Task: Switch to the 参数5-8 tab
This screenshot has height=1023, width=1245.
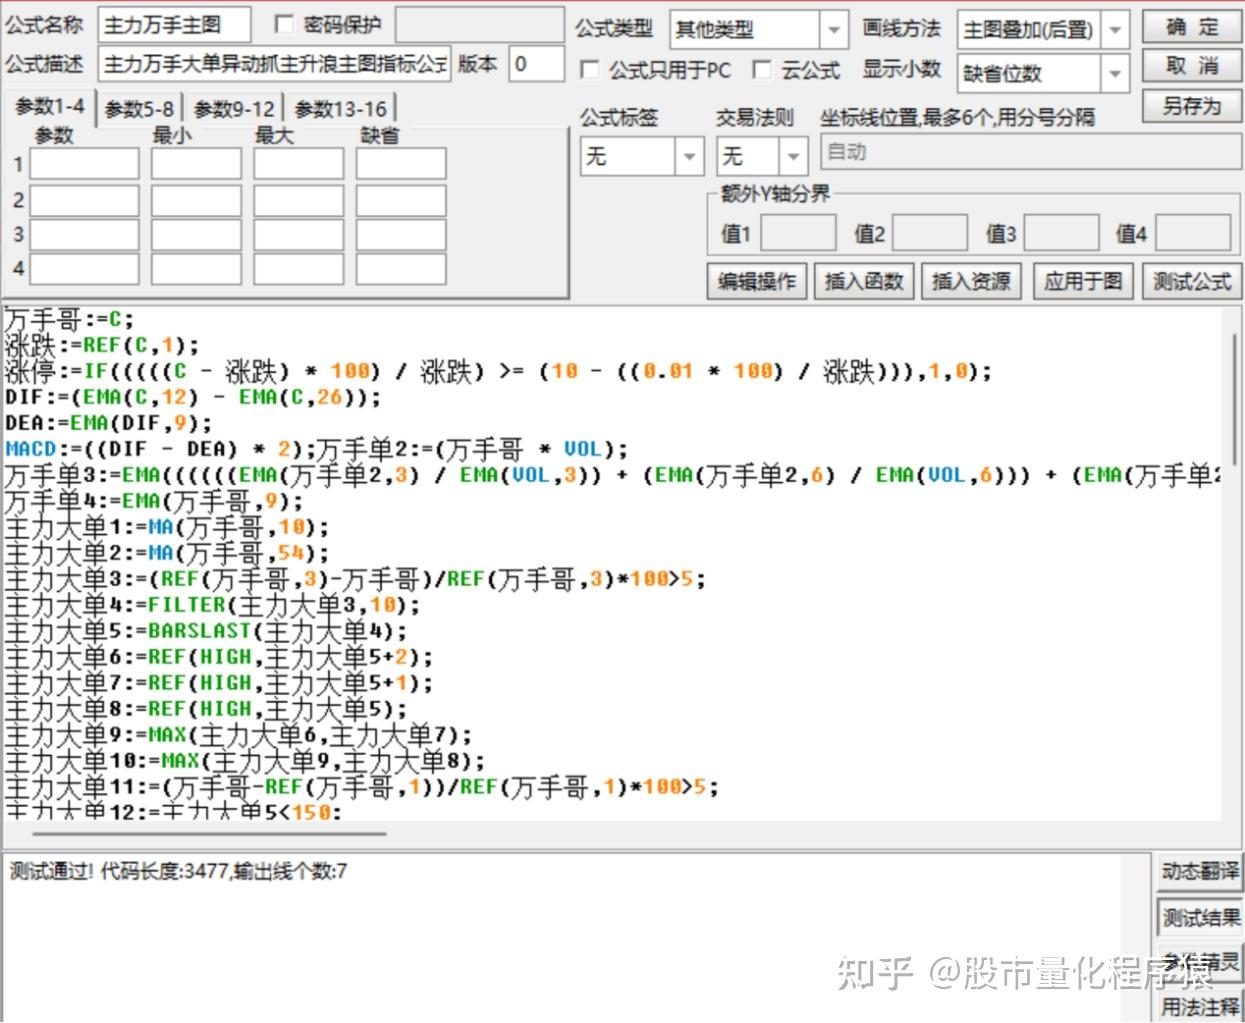Action: tap(139, 109)
